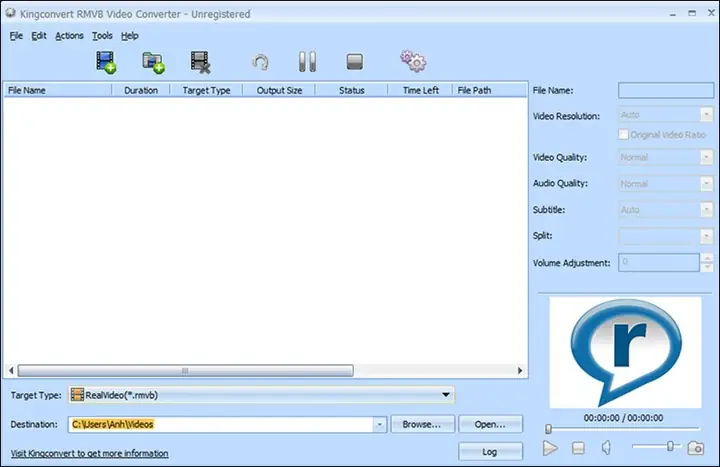This screenshot has width=720, height=467.
Task: Take a snapshot with the camera icon
Action: [696, 448]
